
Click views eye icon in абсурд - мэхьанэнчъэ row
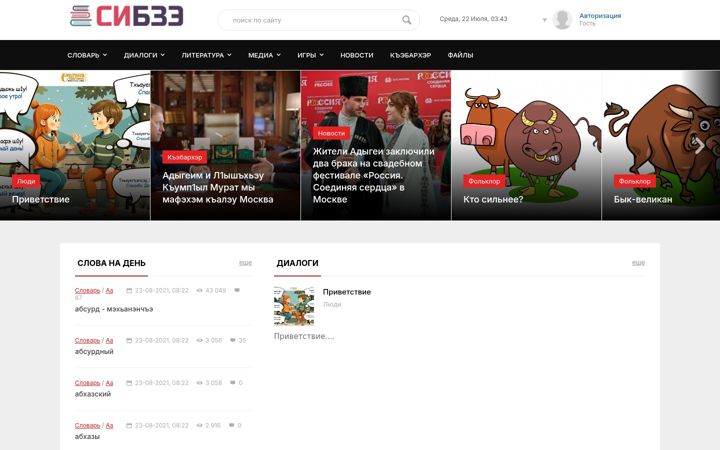pyautogui.click(x=199, y=291)
